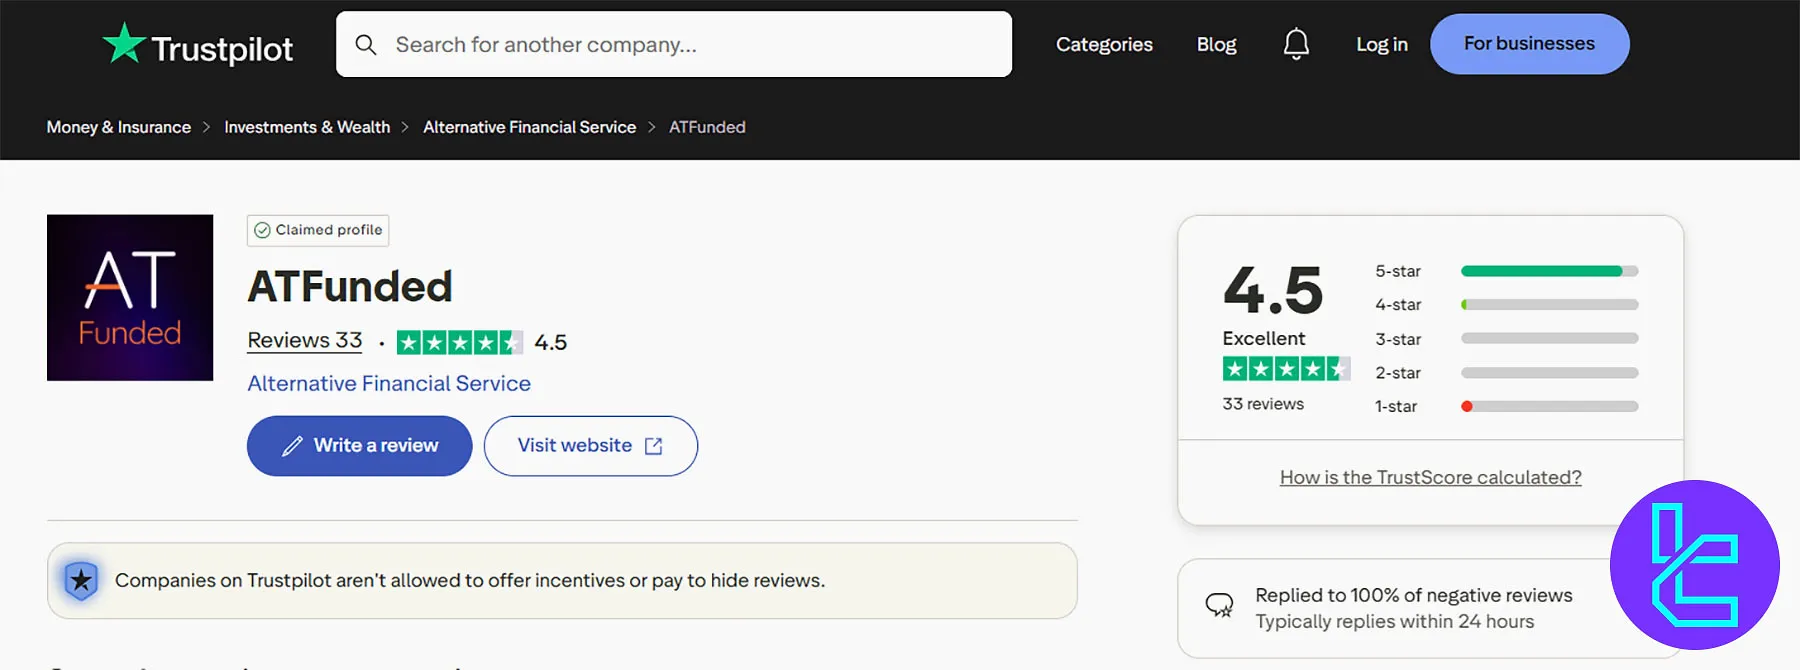Image resolution: width=1800 pixels, height=670 pixels.
Task: Click the purple floating logo badge
Action: pyautogui.click(x=1694, y=565)
